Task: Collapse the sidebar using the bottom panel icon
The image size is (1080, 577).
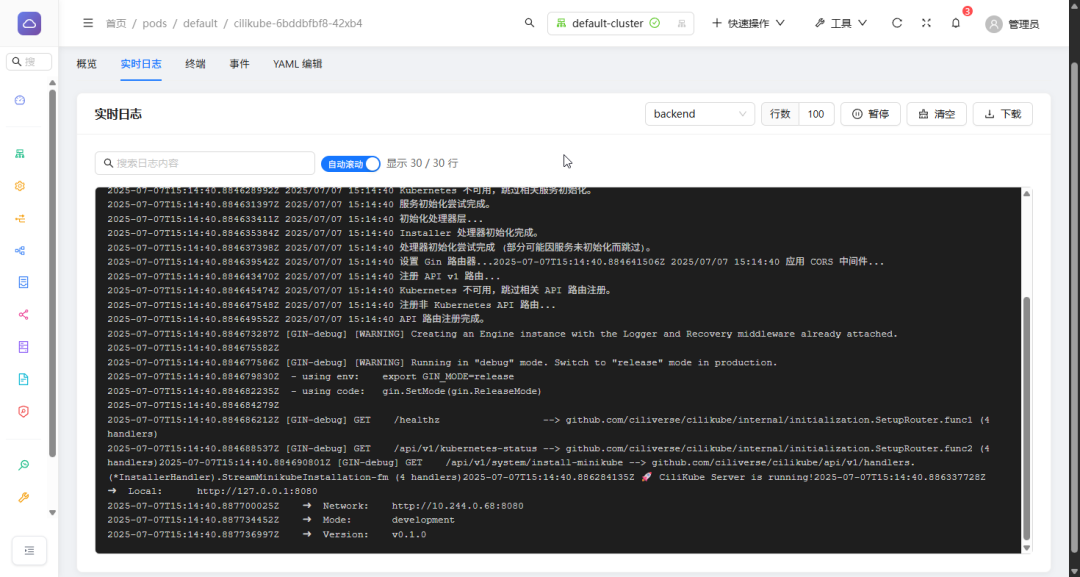Action: click(28, 550)
